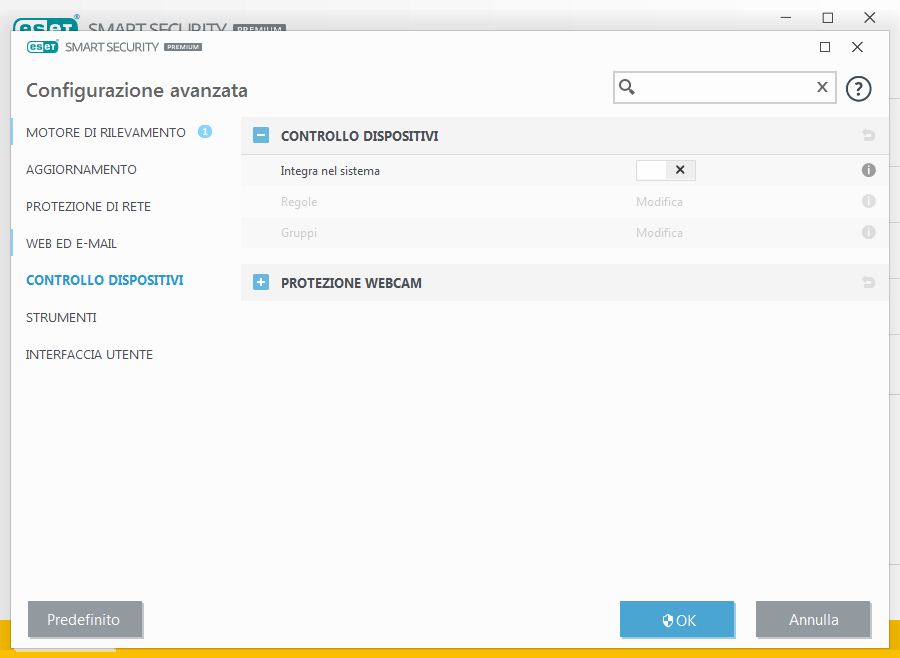Click the Predefinito button

pos(84,620)
